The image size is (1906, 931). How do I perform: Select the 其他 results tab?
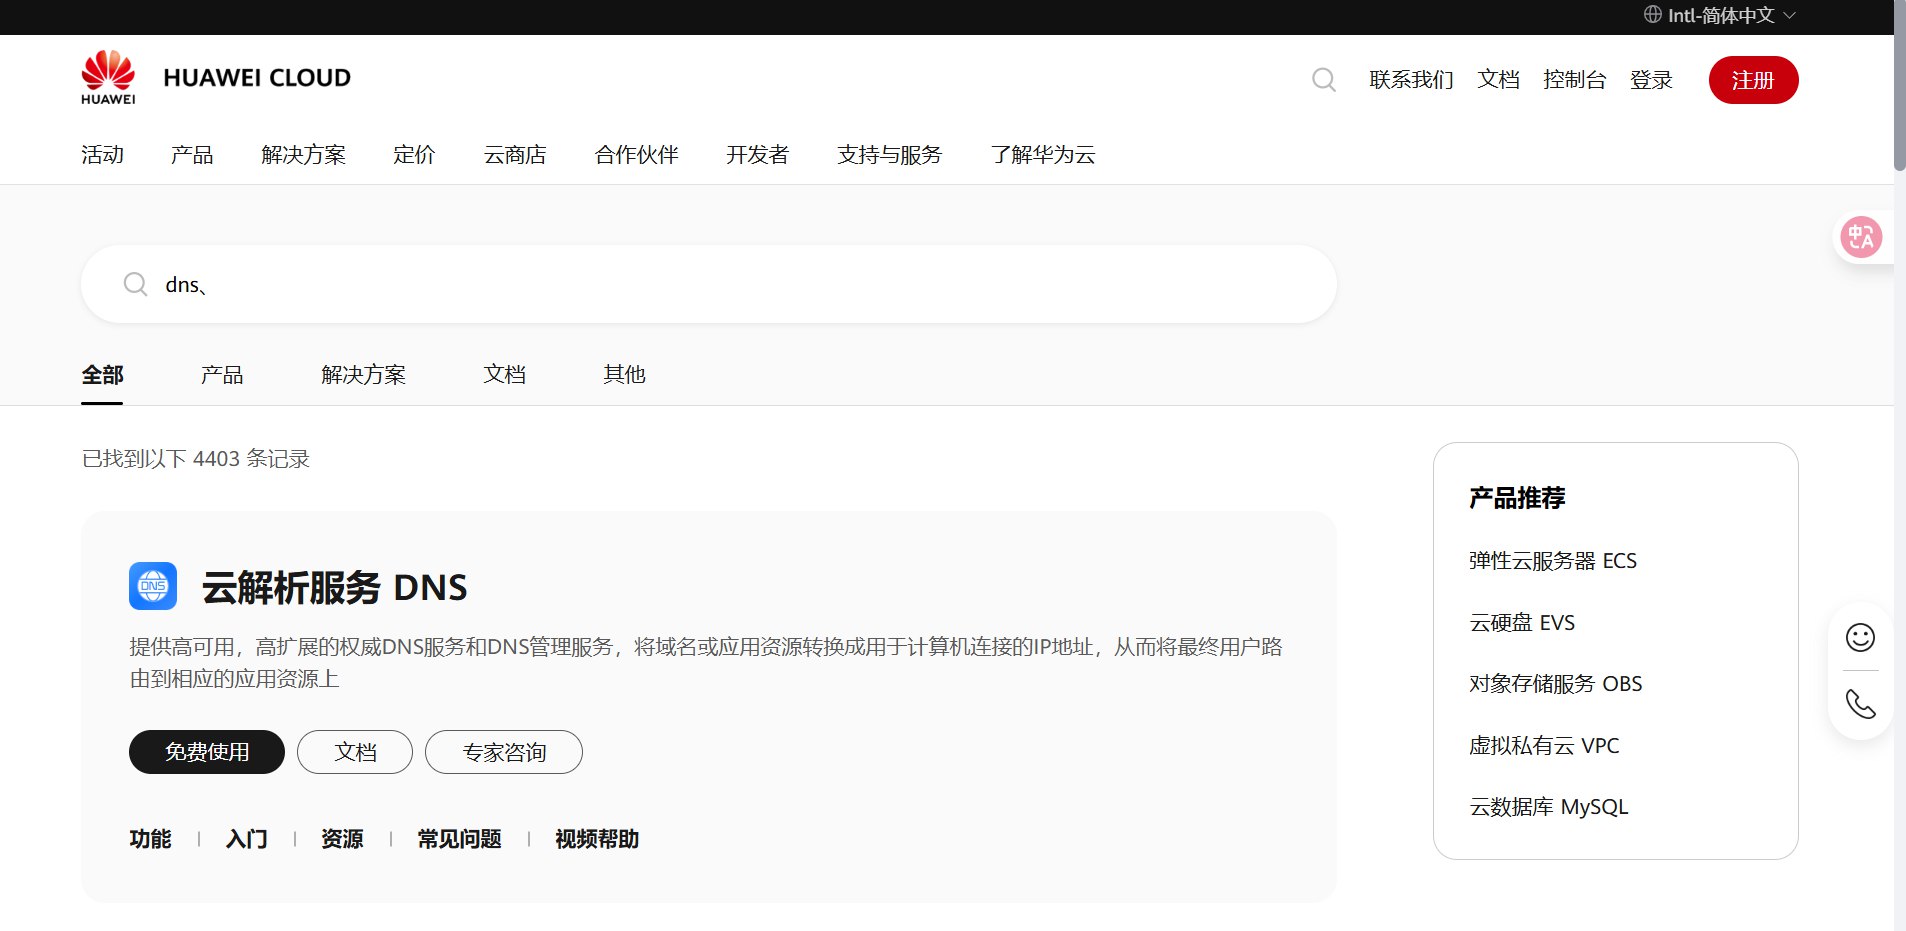[624, 375]
